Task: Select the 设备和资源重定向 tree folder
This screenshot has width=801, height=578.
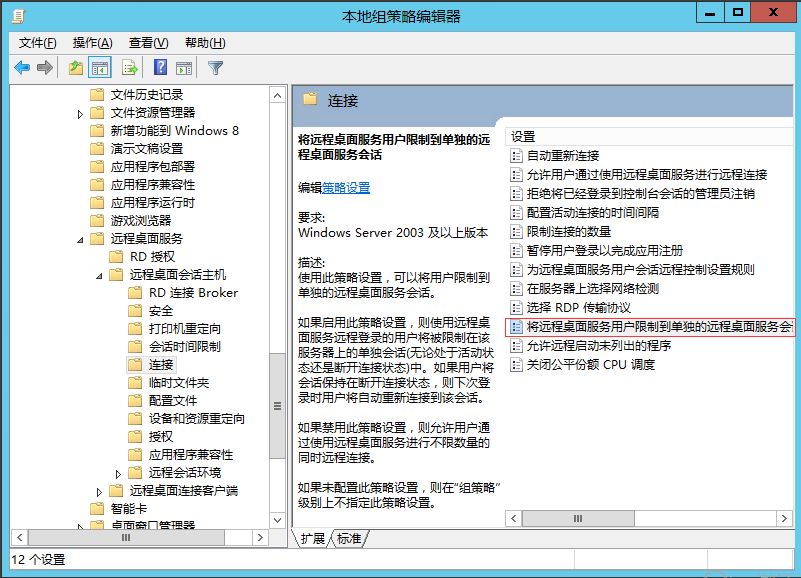Action: point(197,419)
